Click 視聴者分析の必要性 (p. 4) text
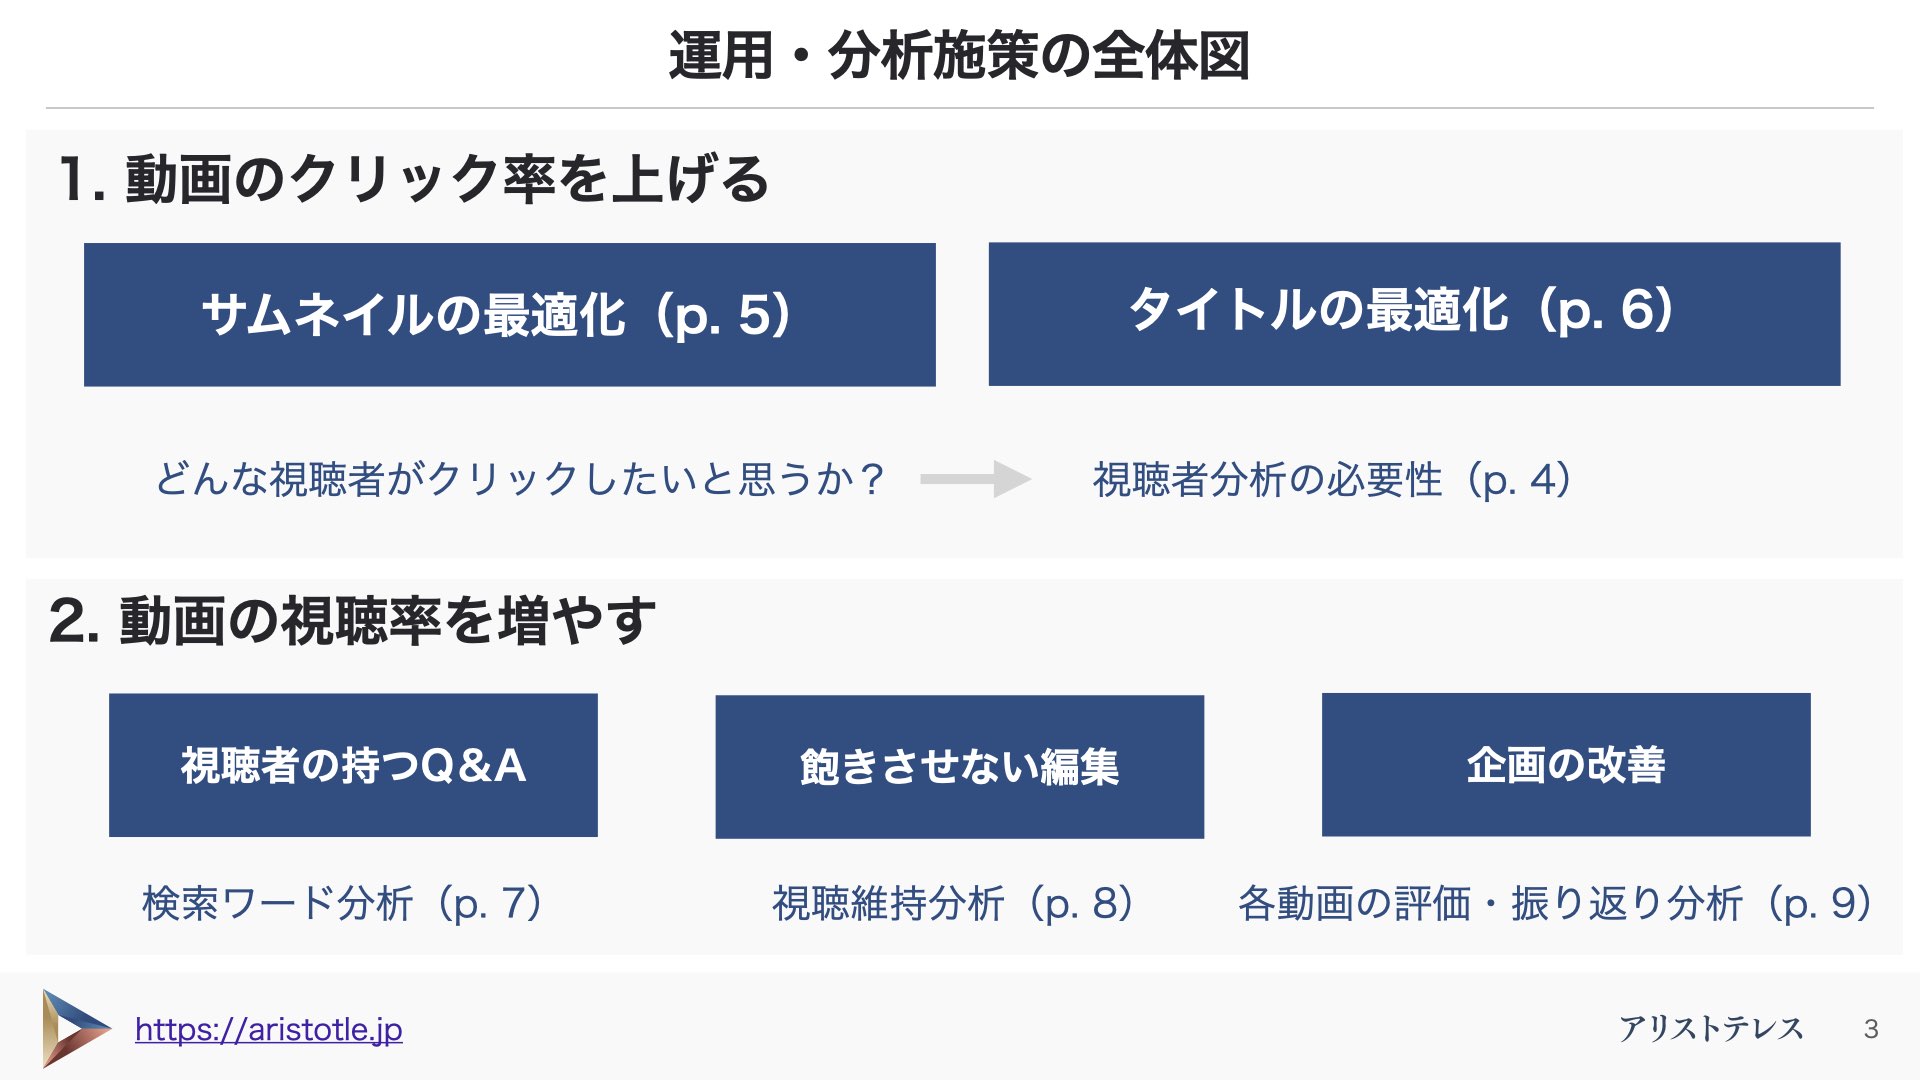The height and width of the screenshot is (1080, 1920). point(1334,480)
